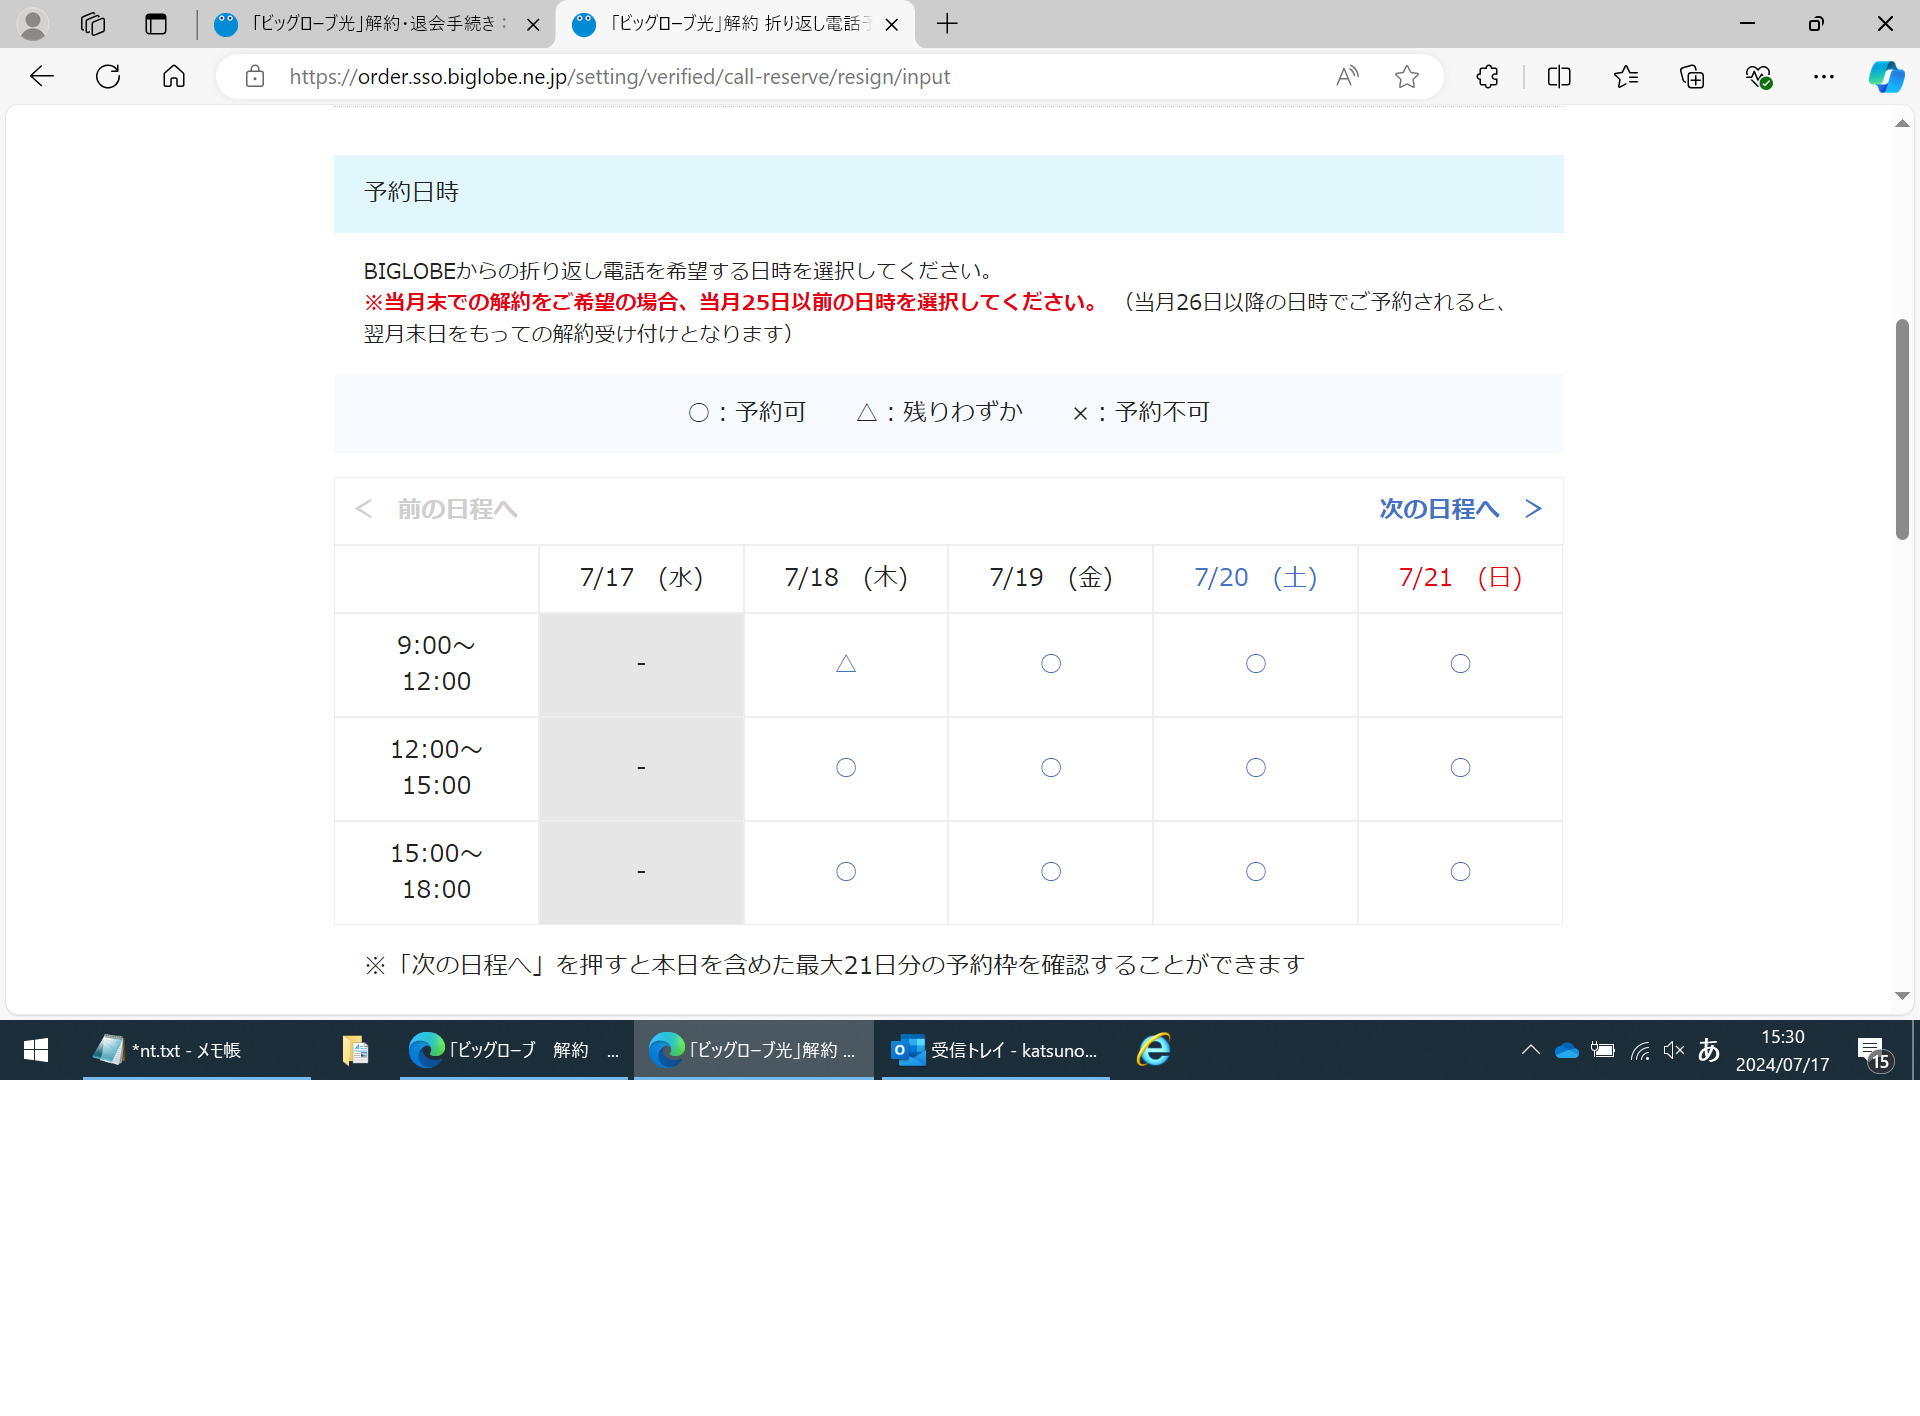Open Outlook 受信トレイ from taskbar

click(x=995, y=1050)
